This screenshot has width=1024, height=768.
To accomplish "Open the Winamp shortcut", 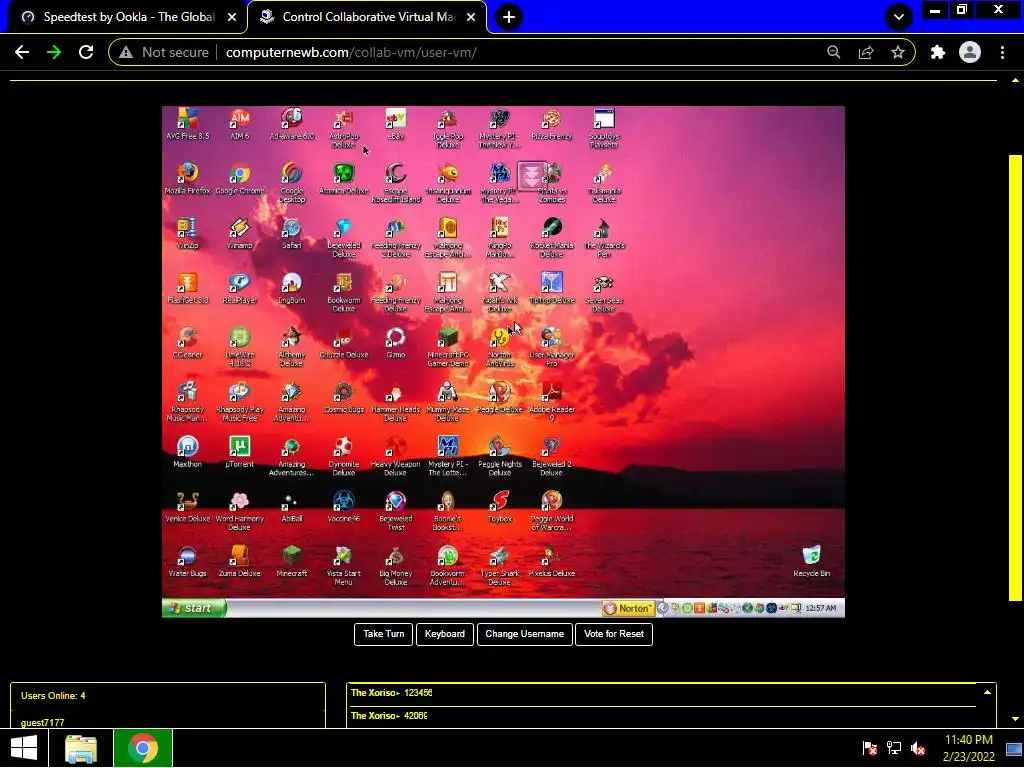I will click(x=240, y=233).
